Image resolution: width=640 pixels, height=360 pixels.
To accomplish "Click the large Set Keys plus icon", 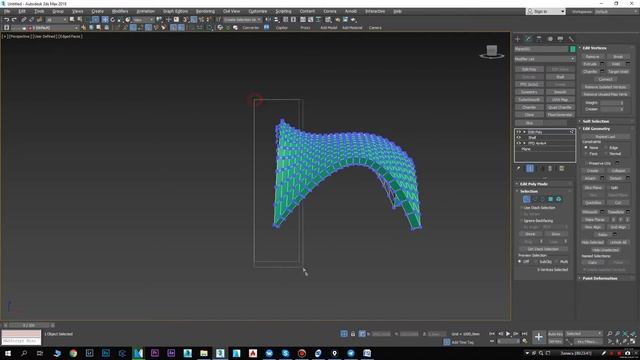I will [x=539, y=337].
